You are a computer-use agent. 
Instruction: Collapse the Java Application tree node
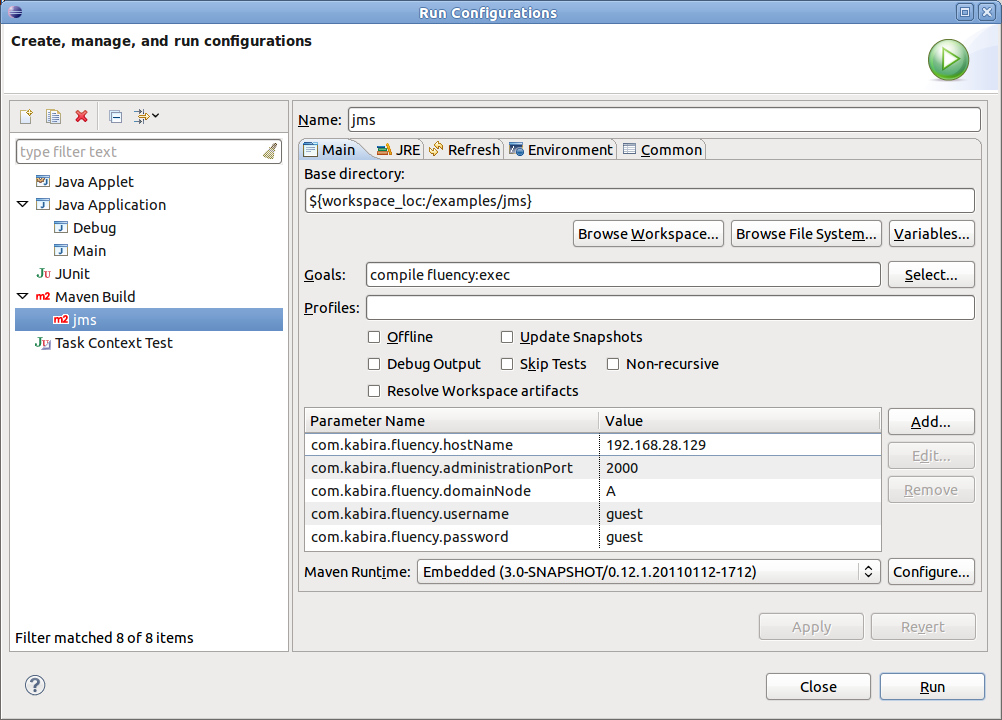click(22, 204)
